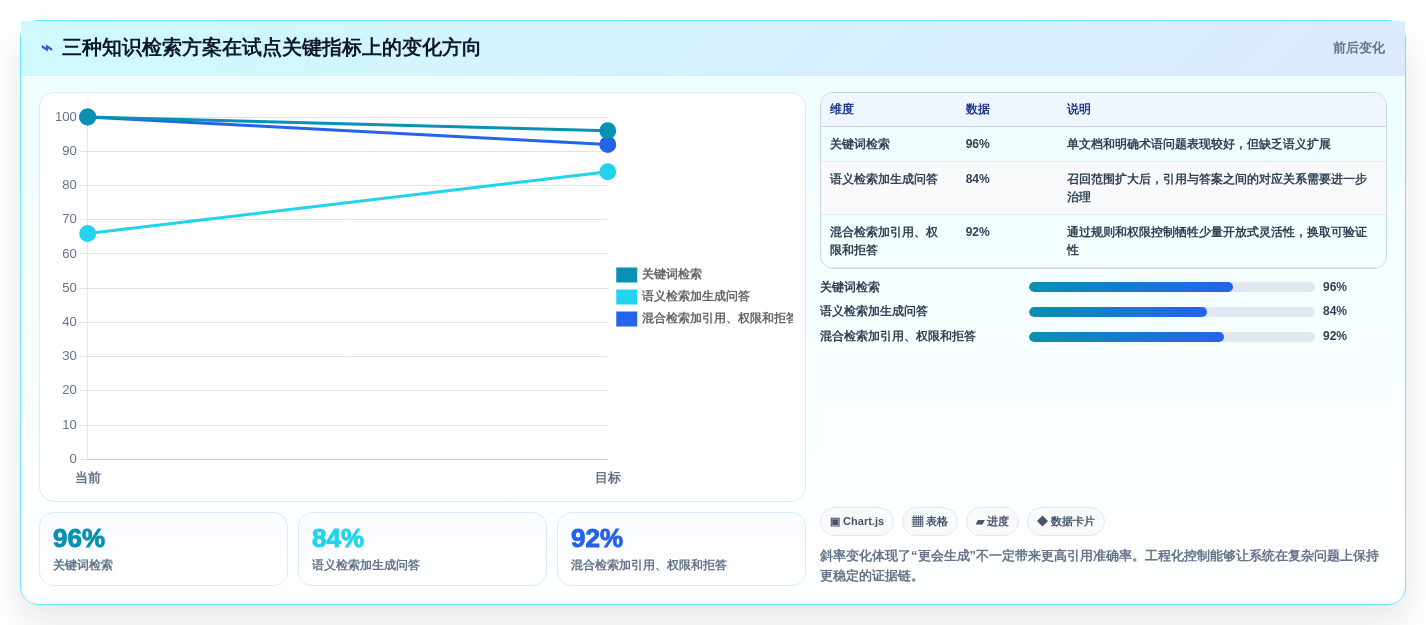This screenshot has height=625, width=1426.
Task: Click the 92% label beside progress bar
Action: coord(1335,337)
